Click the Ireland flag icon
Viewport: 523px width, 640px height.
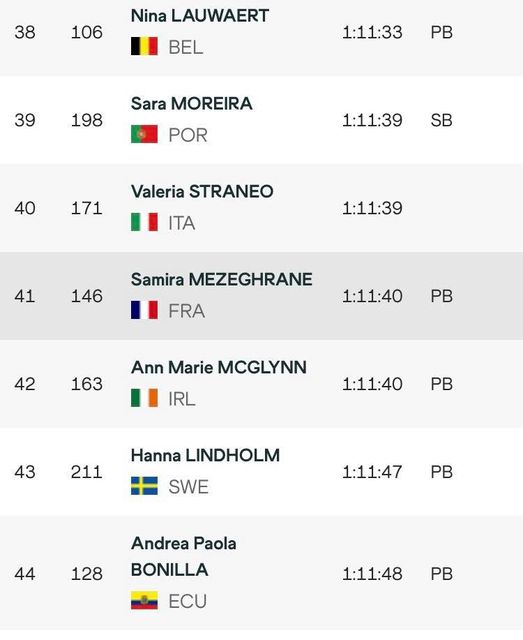pyautogui.click(x=144, y=398)
